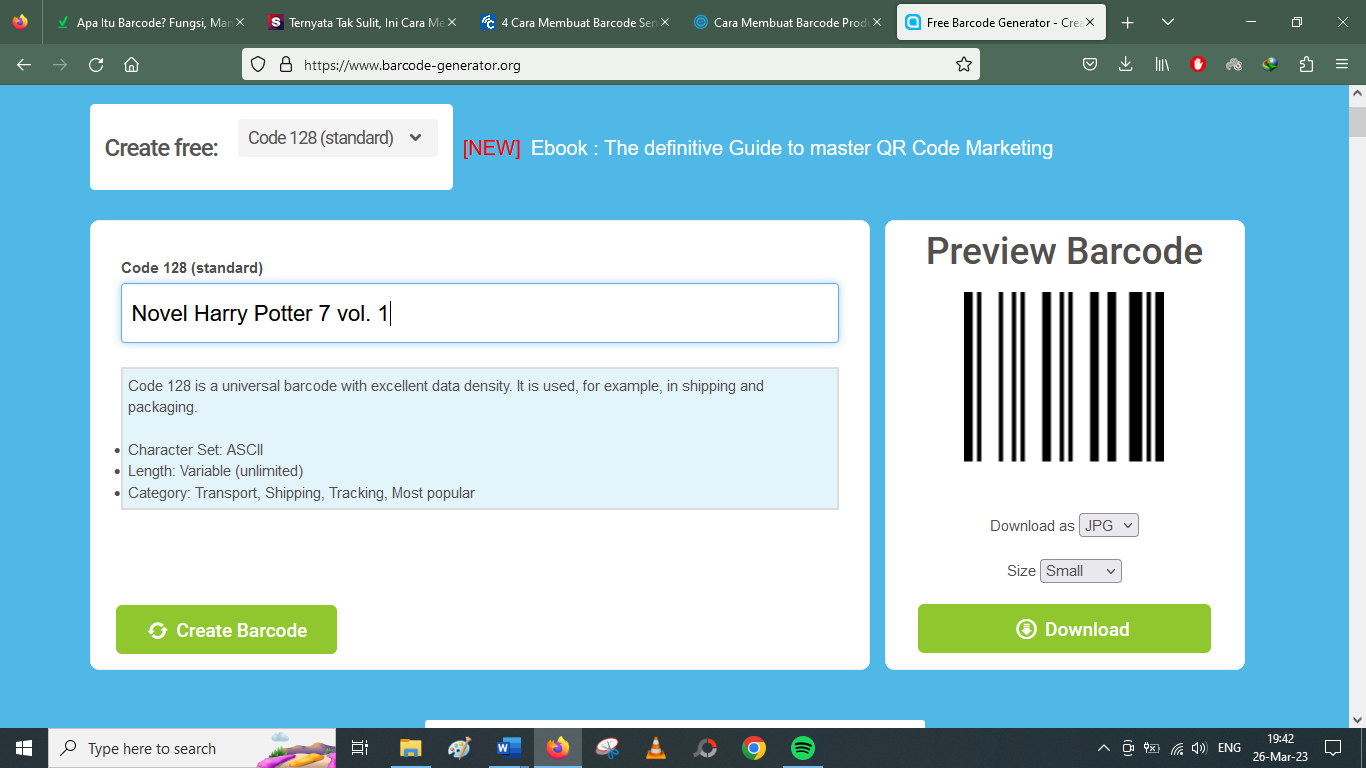1366x768 pixels.
Task: Open the Firefox application hamburger menu
Action: tap(1342, 65)
